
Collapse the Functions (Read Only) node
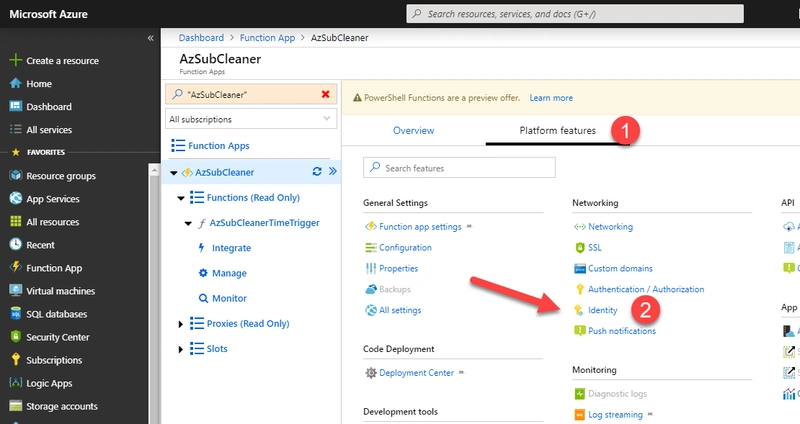click(181, 198)
